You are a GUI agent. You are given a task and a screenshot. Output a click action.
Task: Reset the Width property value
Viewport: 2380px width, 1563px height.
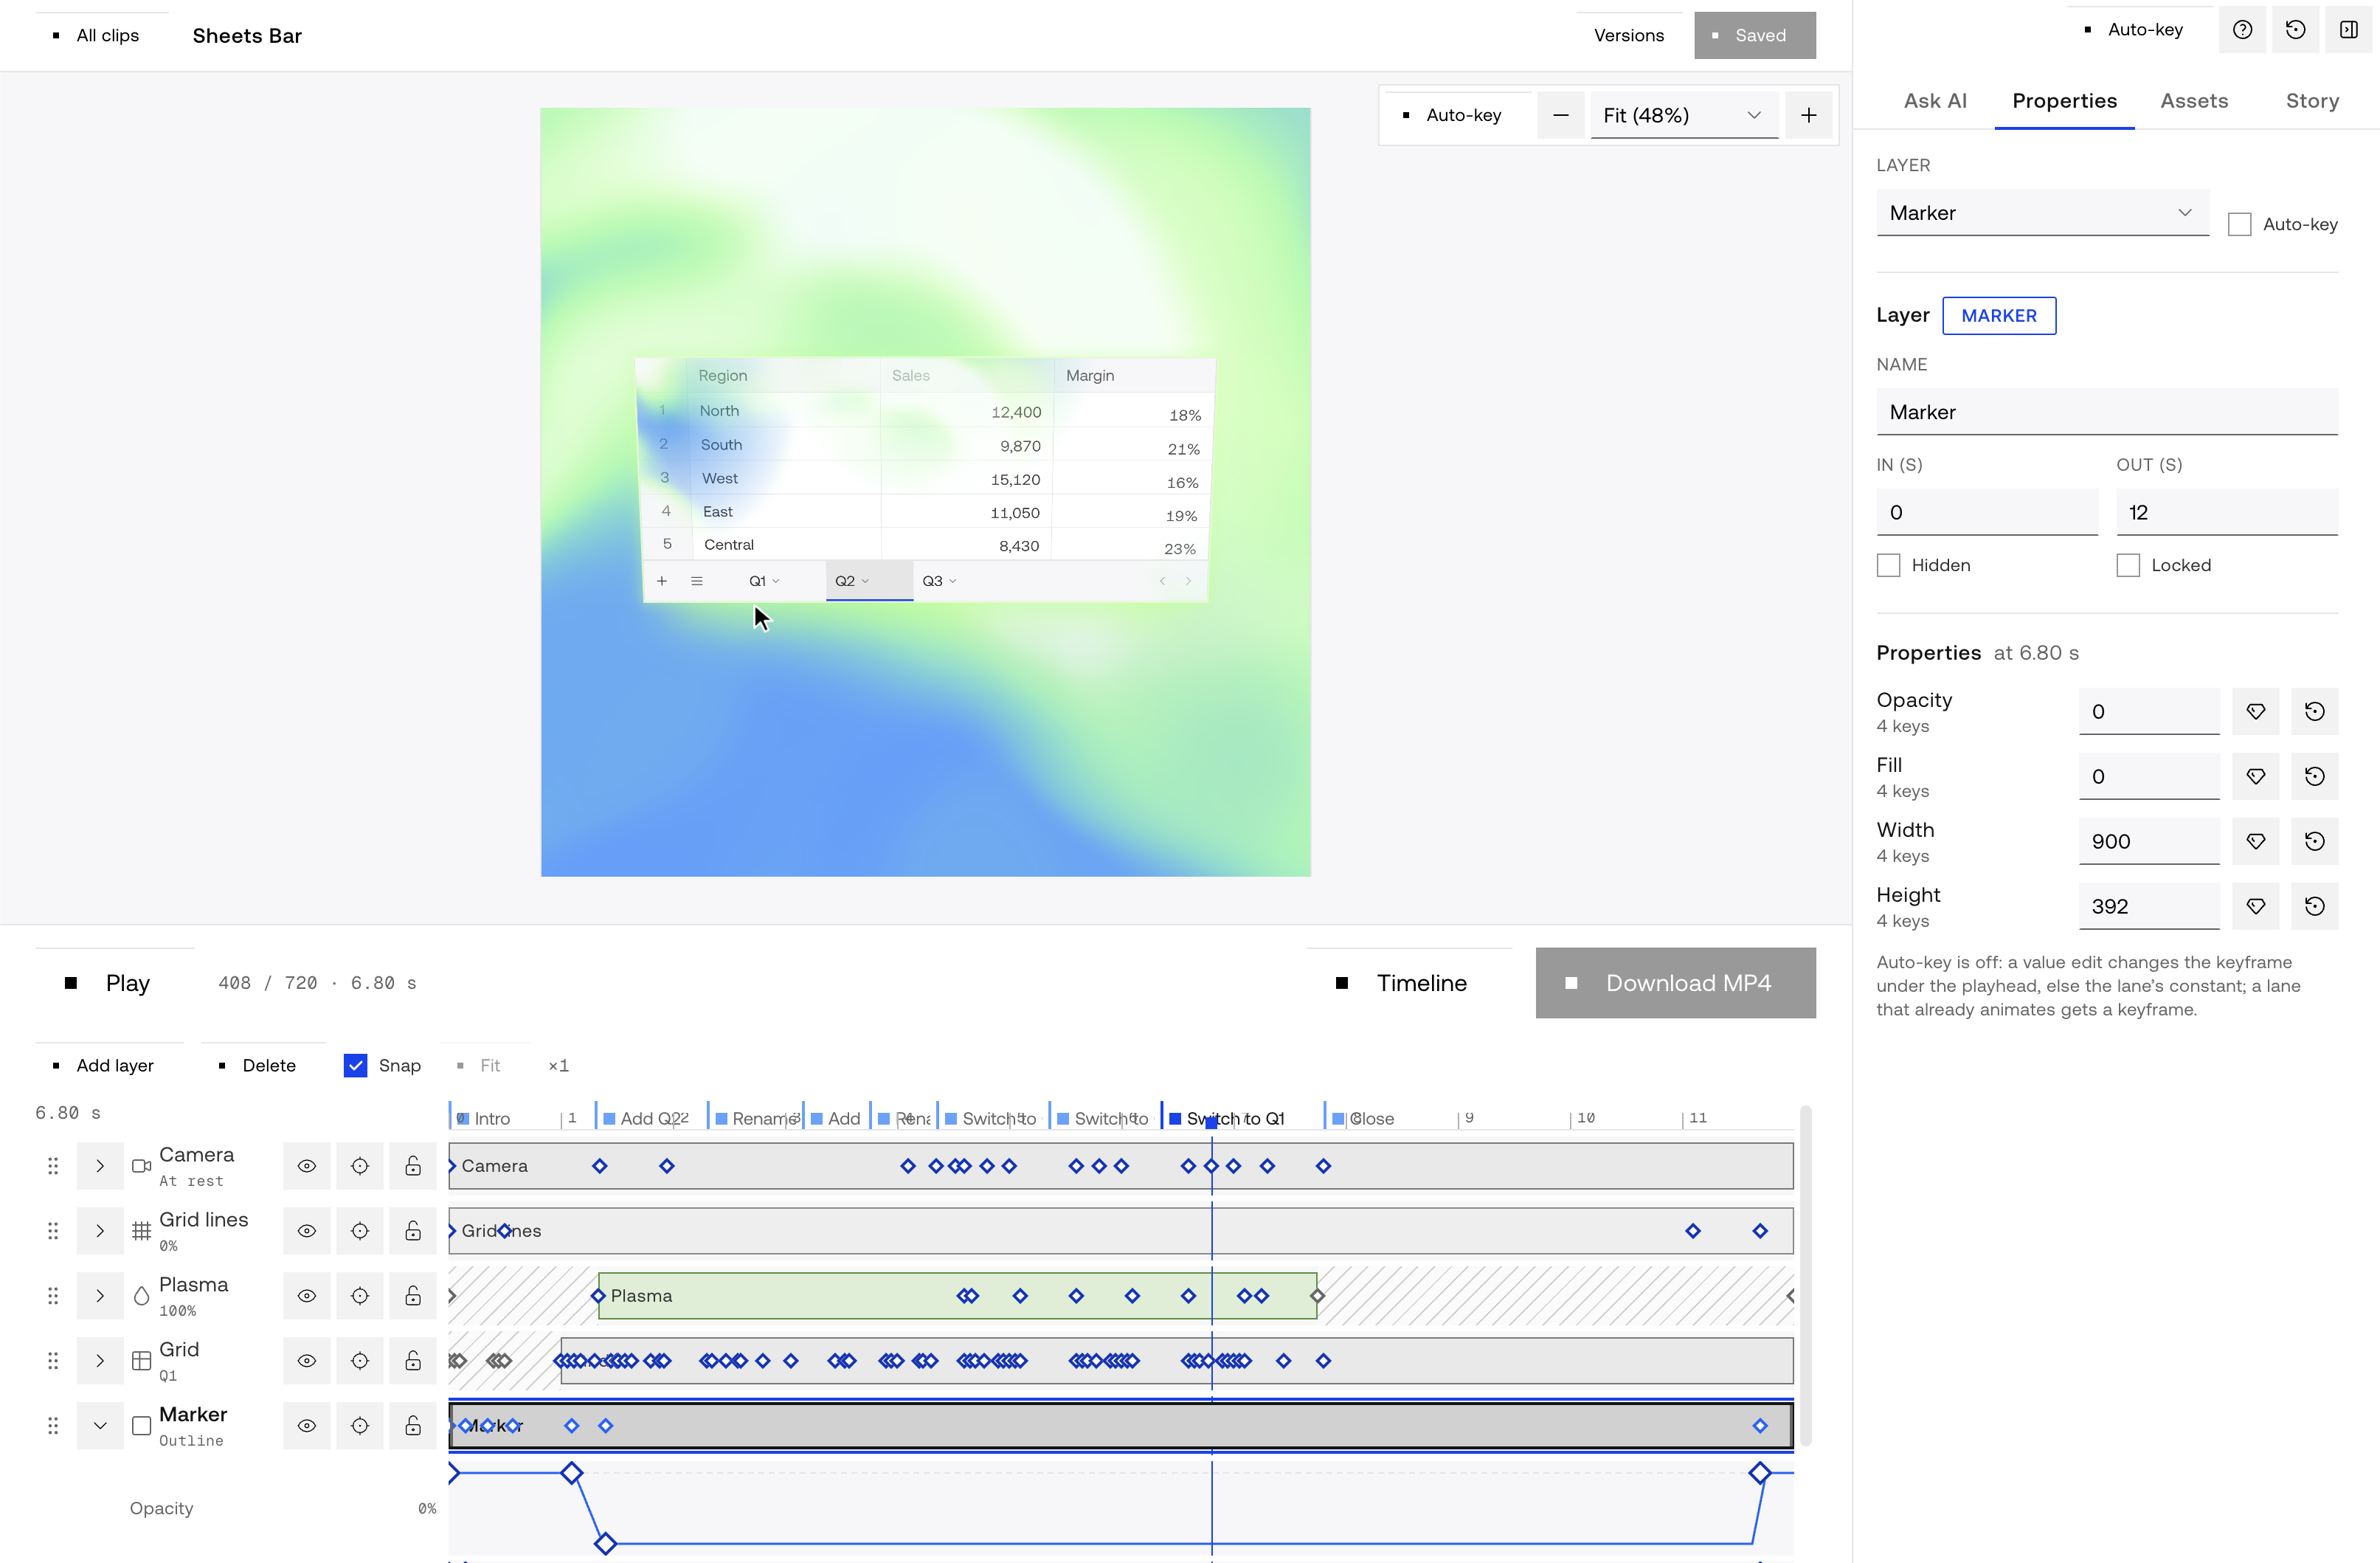click(2314, 841)
